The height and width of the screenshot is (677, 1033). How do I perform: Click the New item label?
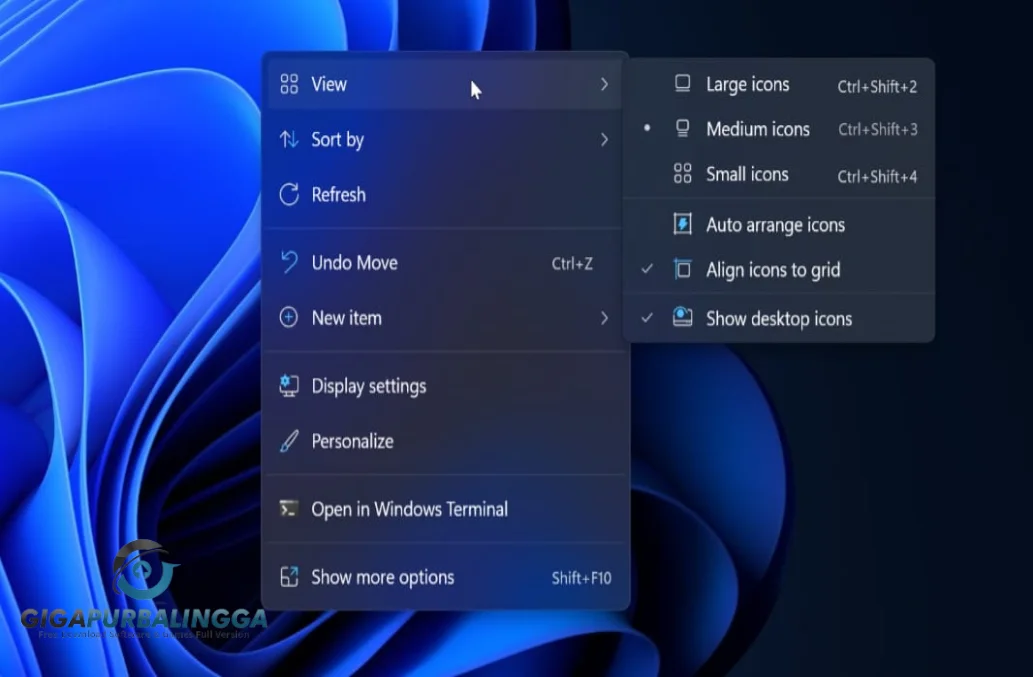coord(347,318)
